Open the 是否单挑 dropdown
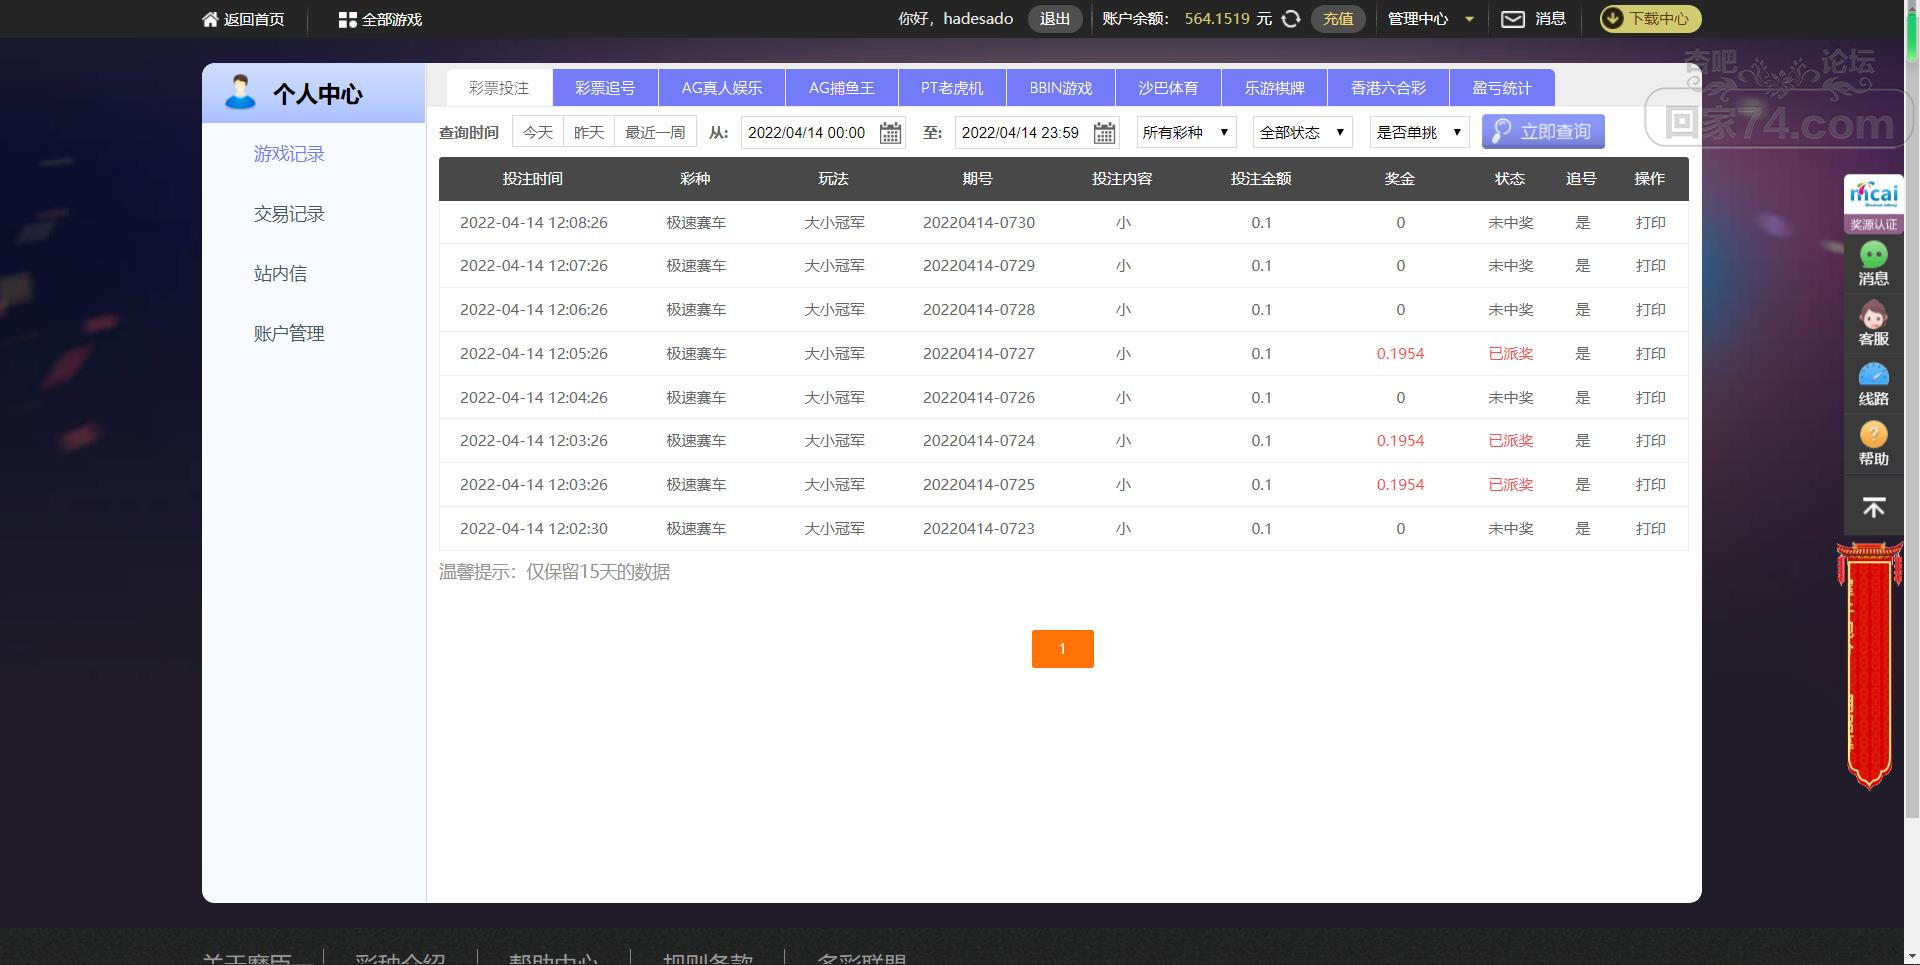Image resolution: width=1920 pixels, height=965 pixels. [x=1419, y=132]
